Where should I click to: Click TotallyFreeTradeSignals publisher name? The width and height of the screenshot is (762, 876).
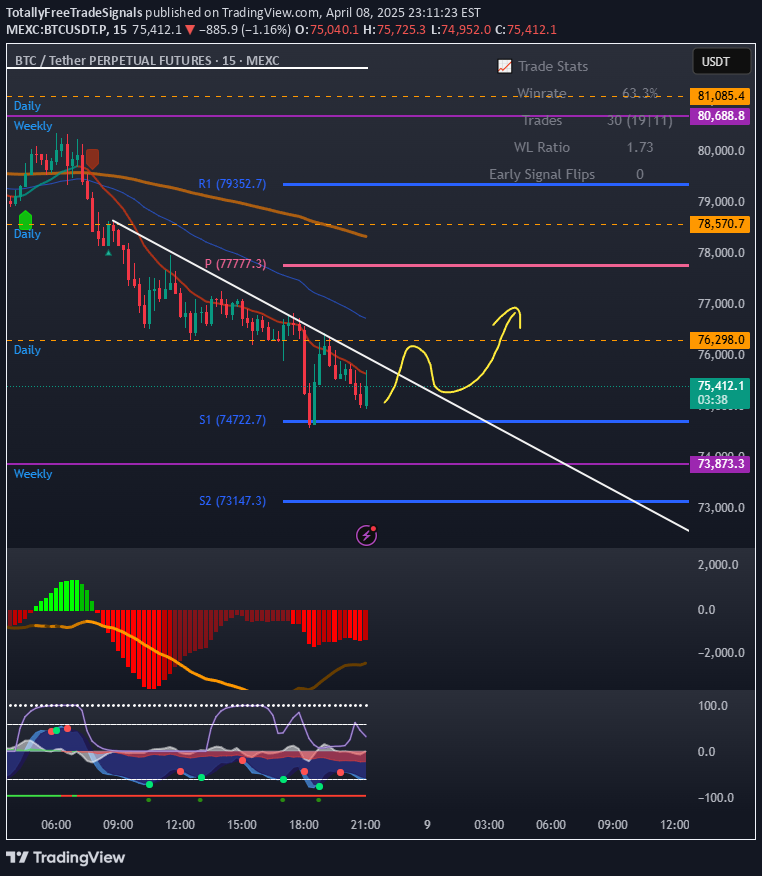pos(74,12)
